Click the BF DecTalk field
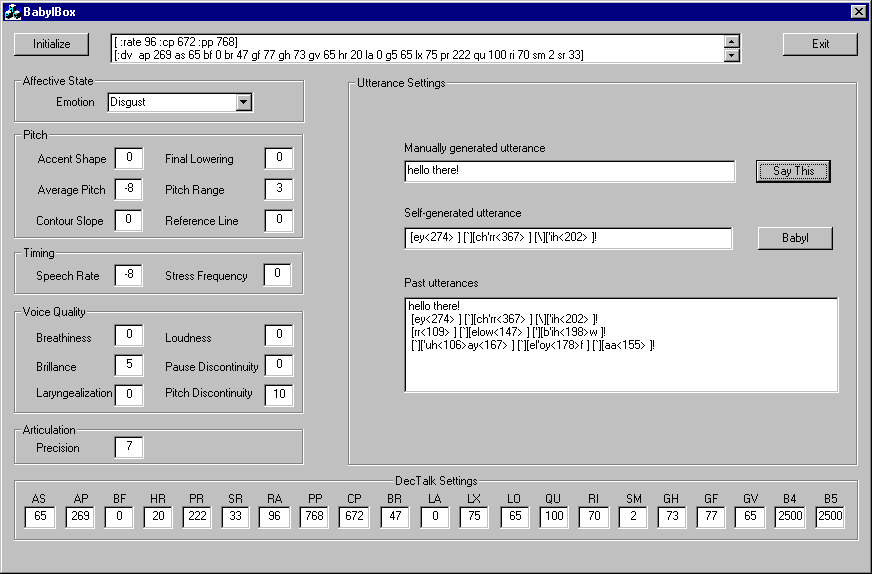Viewport: 872px width, 574px height. point(119,517)
